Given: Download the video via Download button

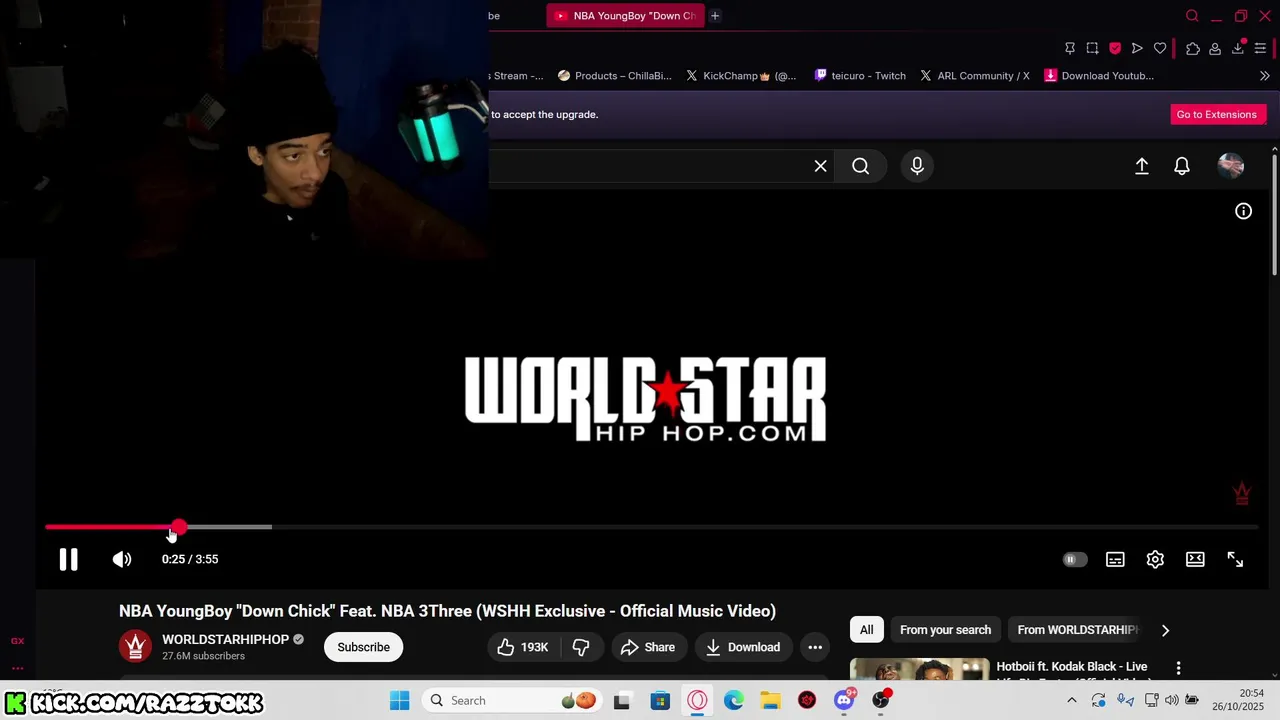Looking at the screenshot, I should click(x=743, y=647).
